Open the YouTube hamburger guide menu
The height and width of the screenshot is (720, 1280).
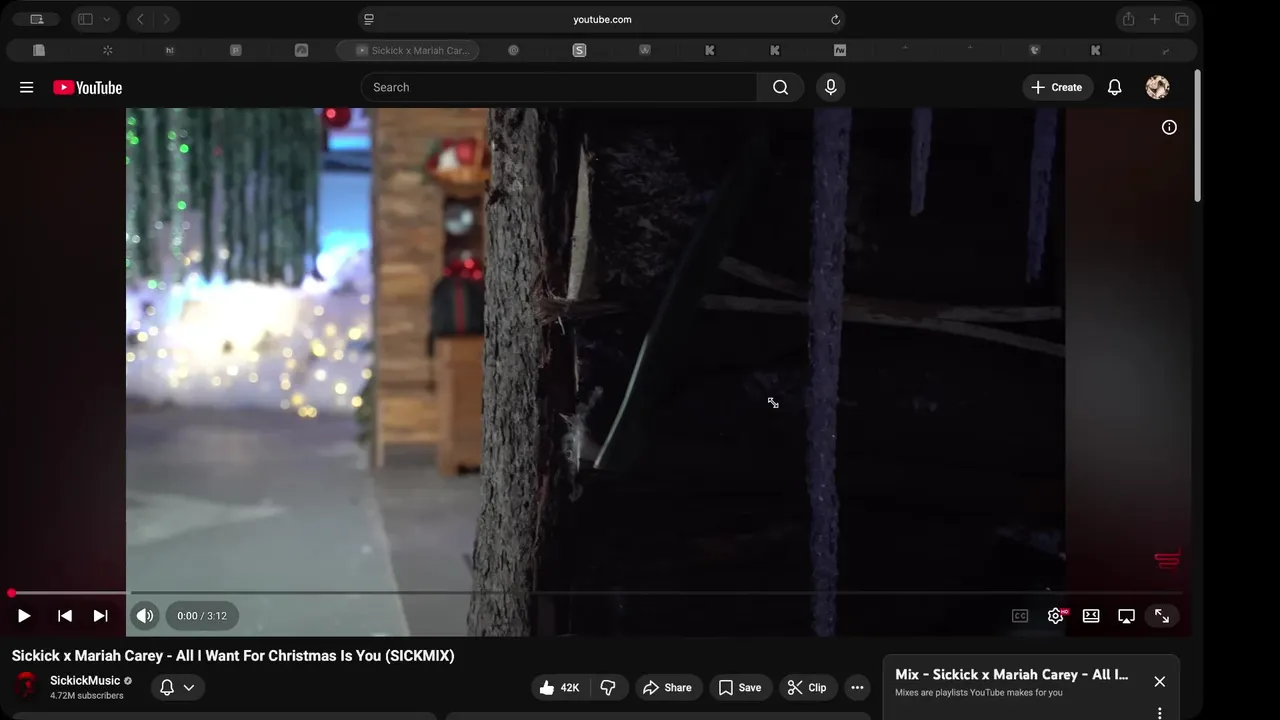tap(27, 87)
